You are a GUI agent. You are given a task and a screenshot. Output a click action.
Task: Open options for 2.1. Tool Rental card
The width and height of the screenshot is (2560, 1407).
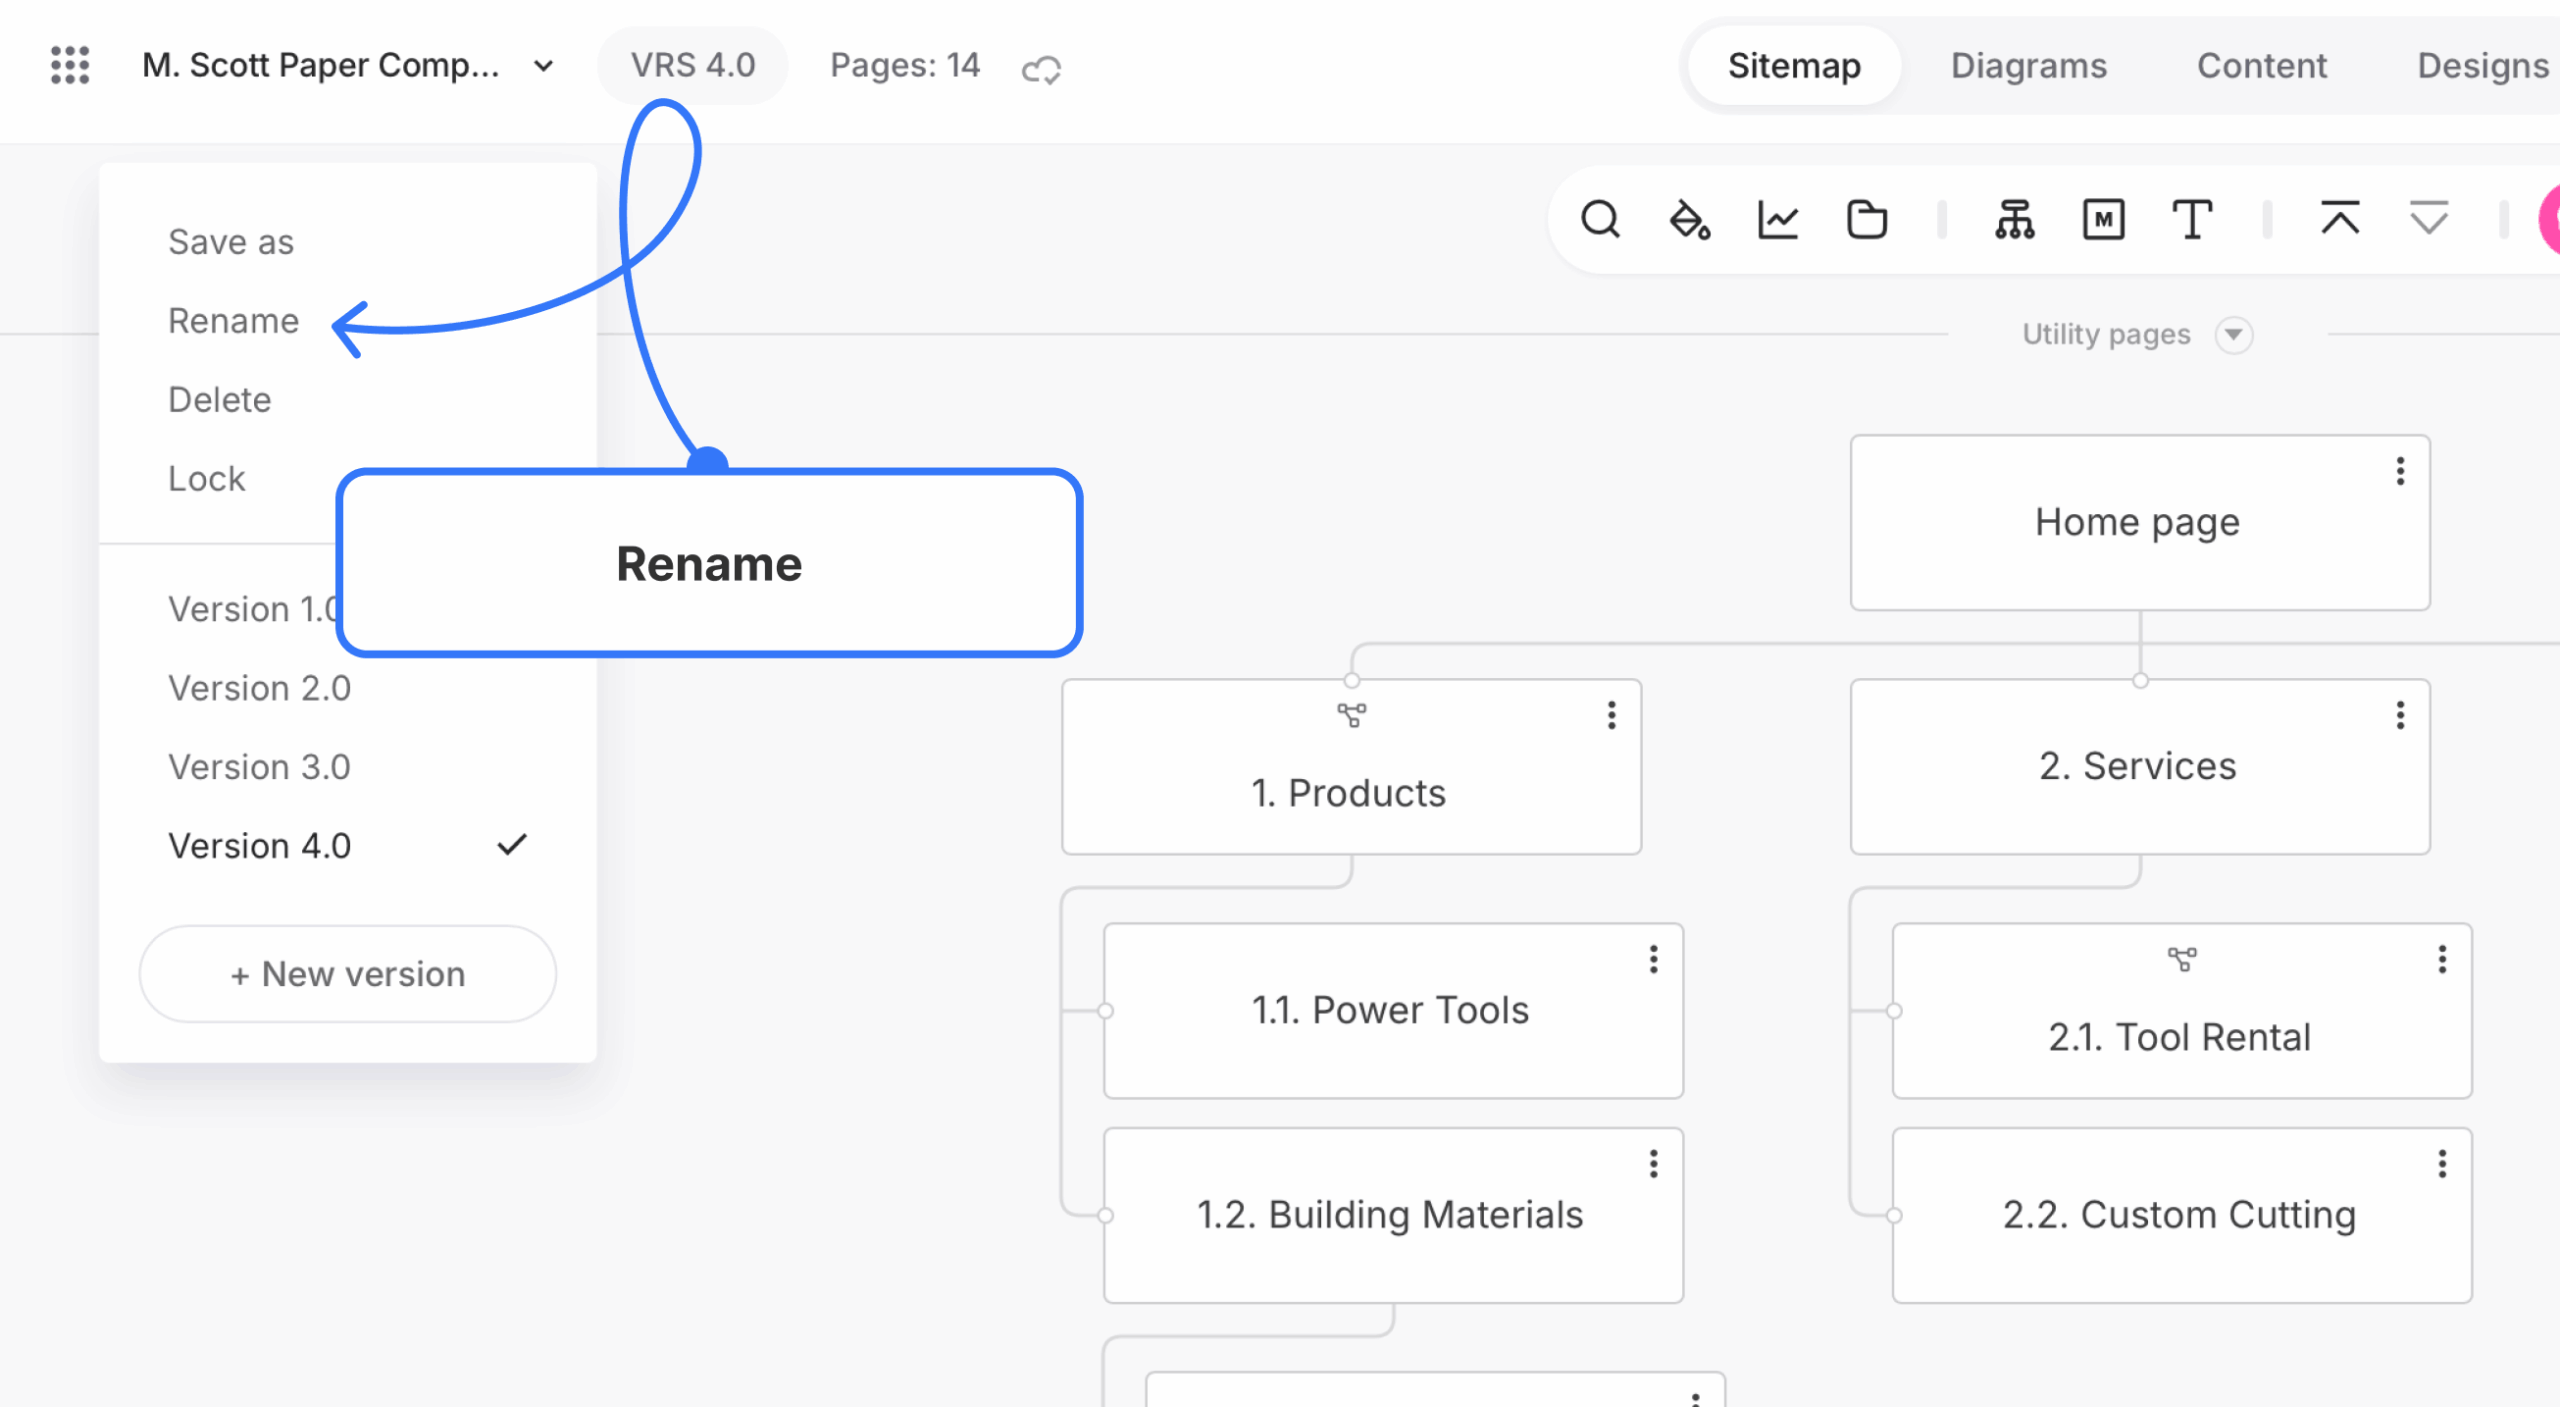coord(2442,959)
